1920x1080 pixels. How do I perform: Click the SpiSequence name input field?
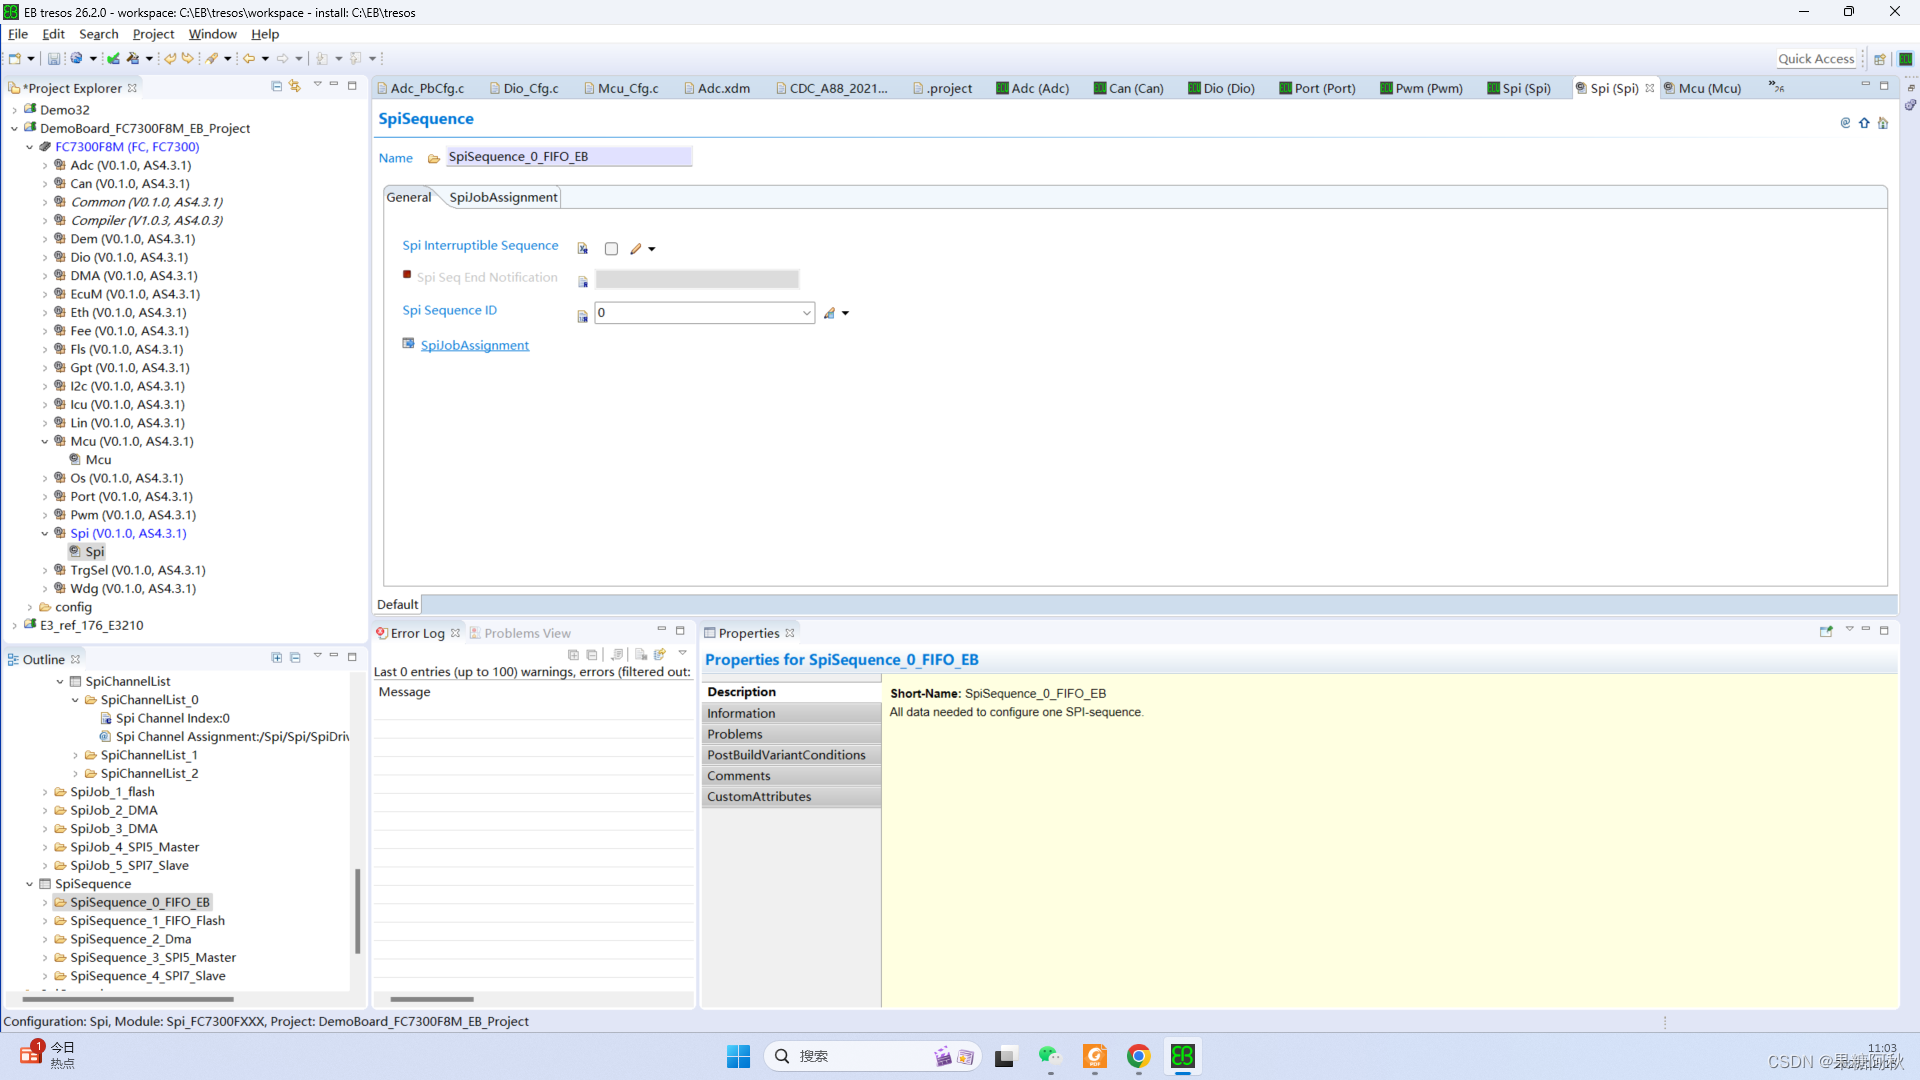[x=567, y=157]
